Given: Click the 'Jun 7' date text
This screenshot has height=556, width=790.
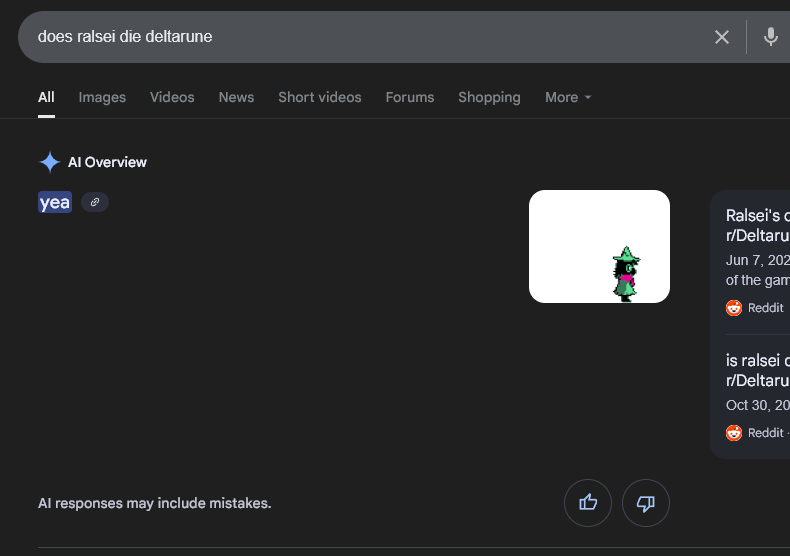Looking at the screenshot, I should click(745, 260).
